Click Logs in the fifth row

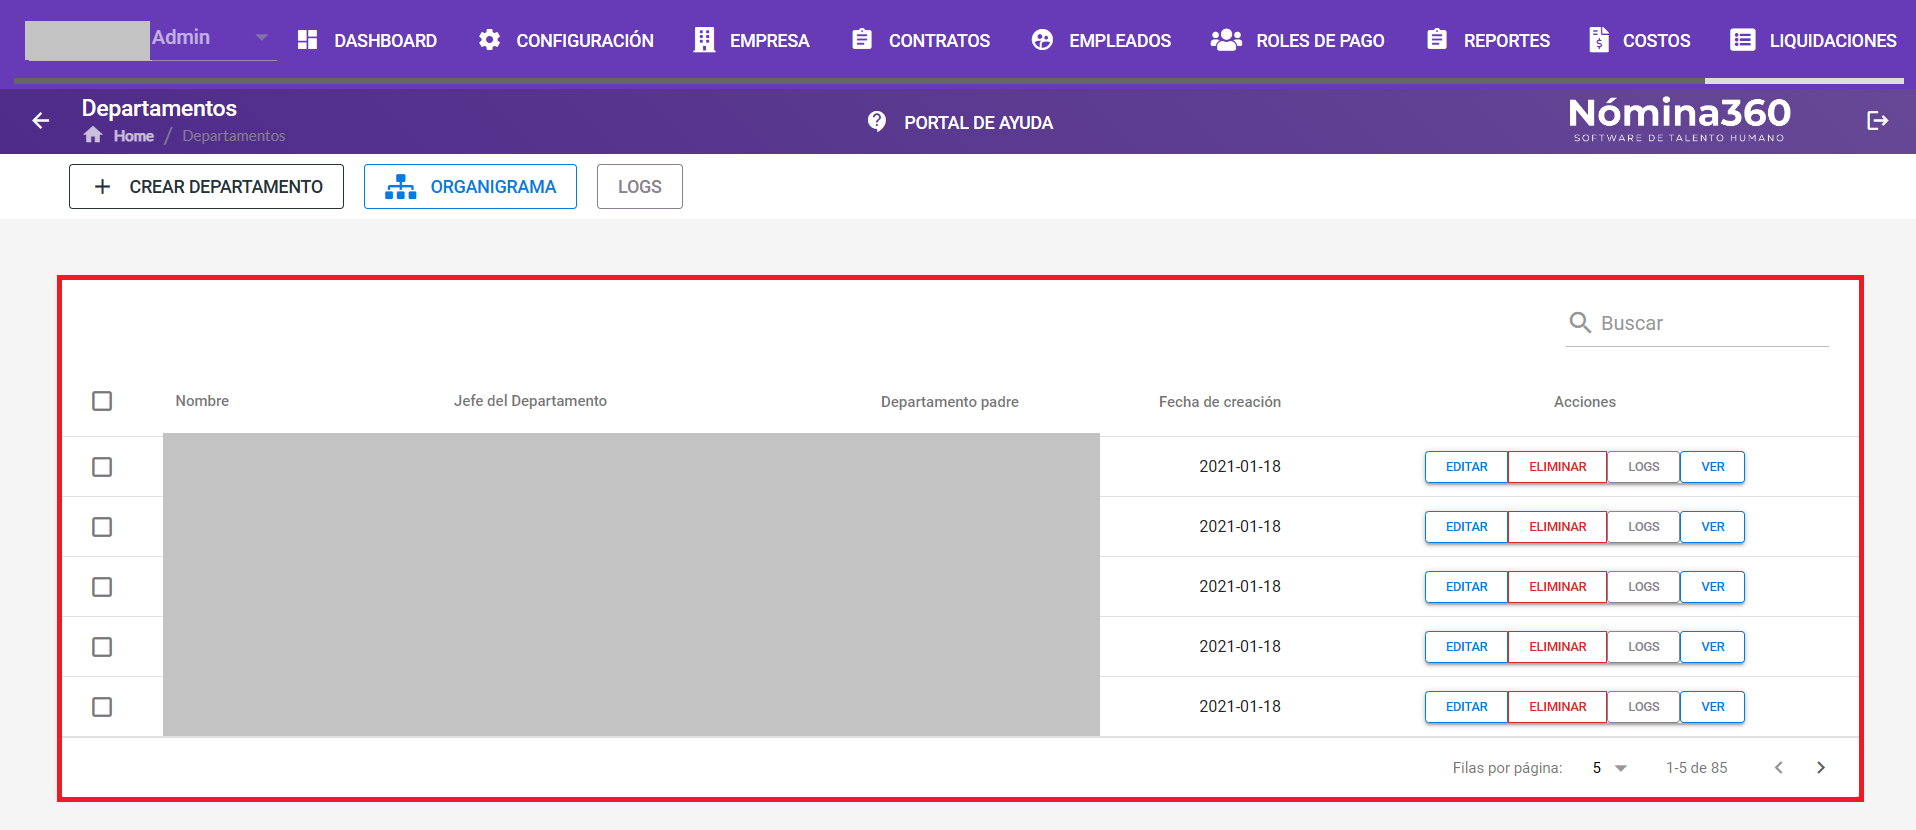pyautogui.click(x=1643, y=707)
